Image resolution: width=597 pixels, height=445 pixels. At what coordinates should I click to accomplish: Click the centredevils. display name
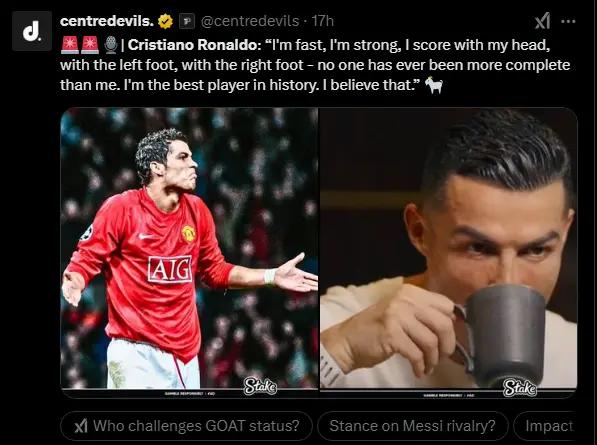pos(107,21)
